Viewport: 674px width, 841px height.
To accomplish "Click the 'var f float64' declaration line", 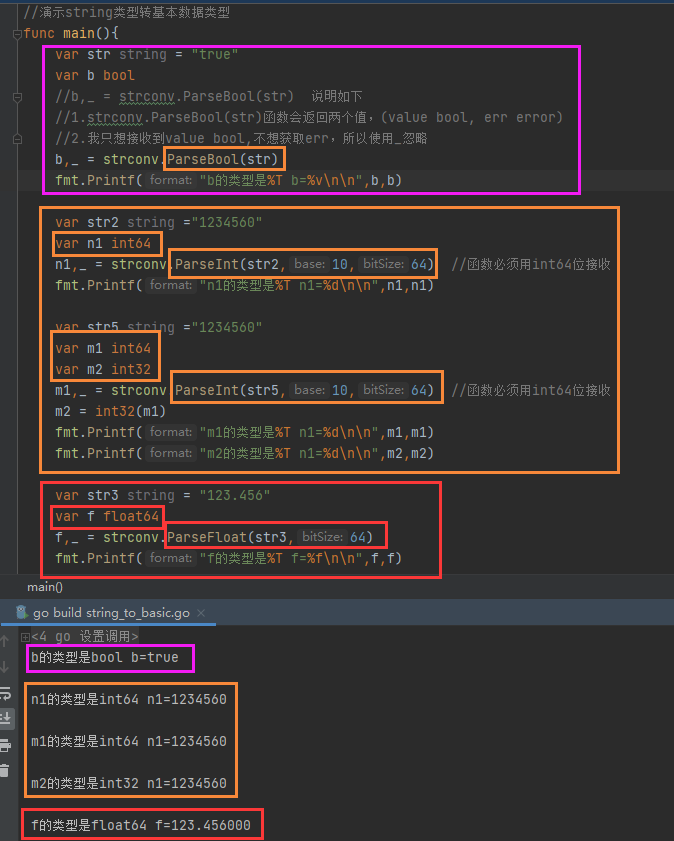I will tap(107, 516).
